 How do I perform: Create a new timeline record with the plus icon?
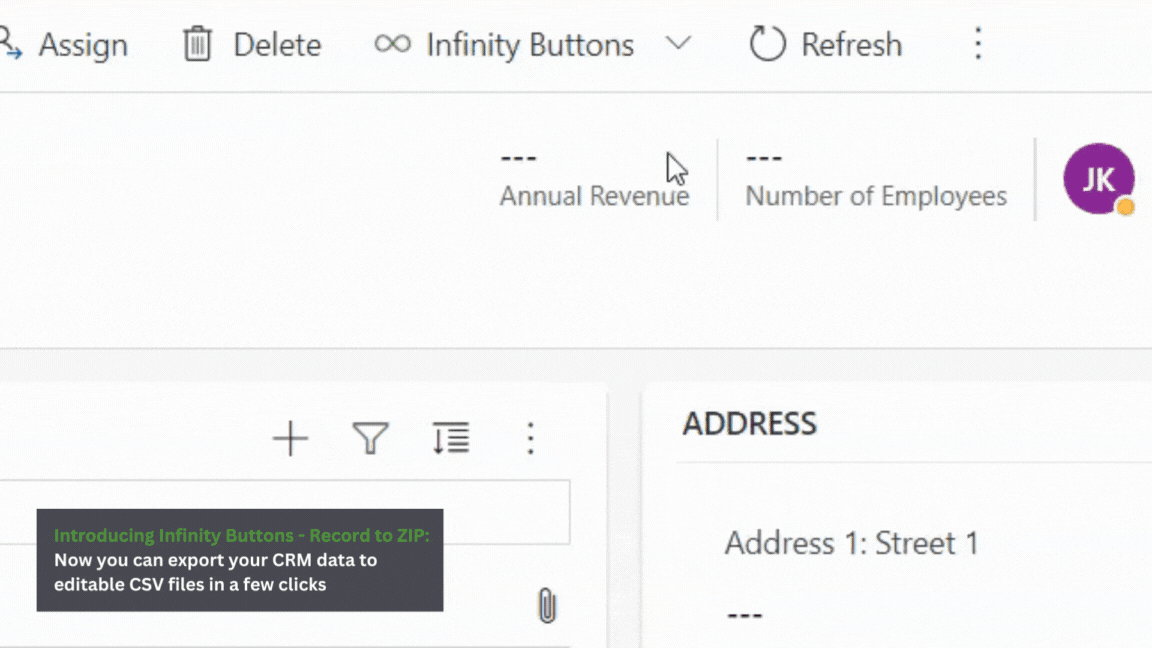point(289,438)
